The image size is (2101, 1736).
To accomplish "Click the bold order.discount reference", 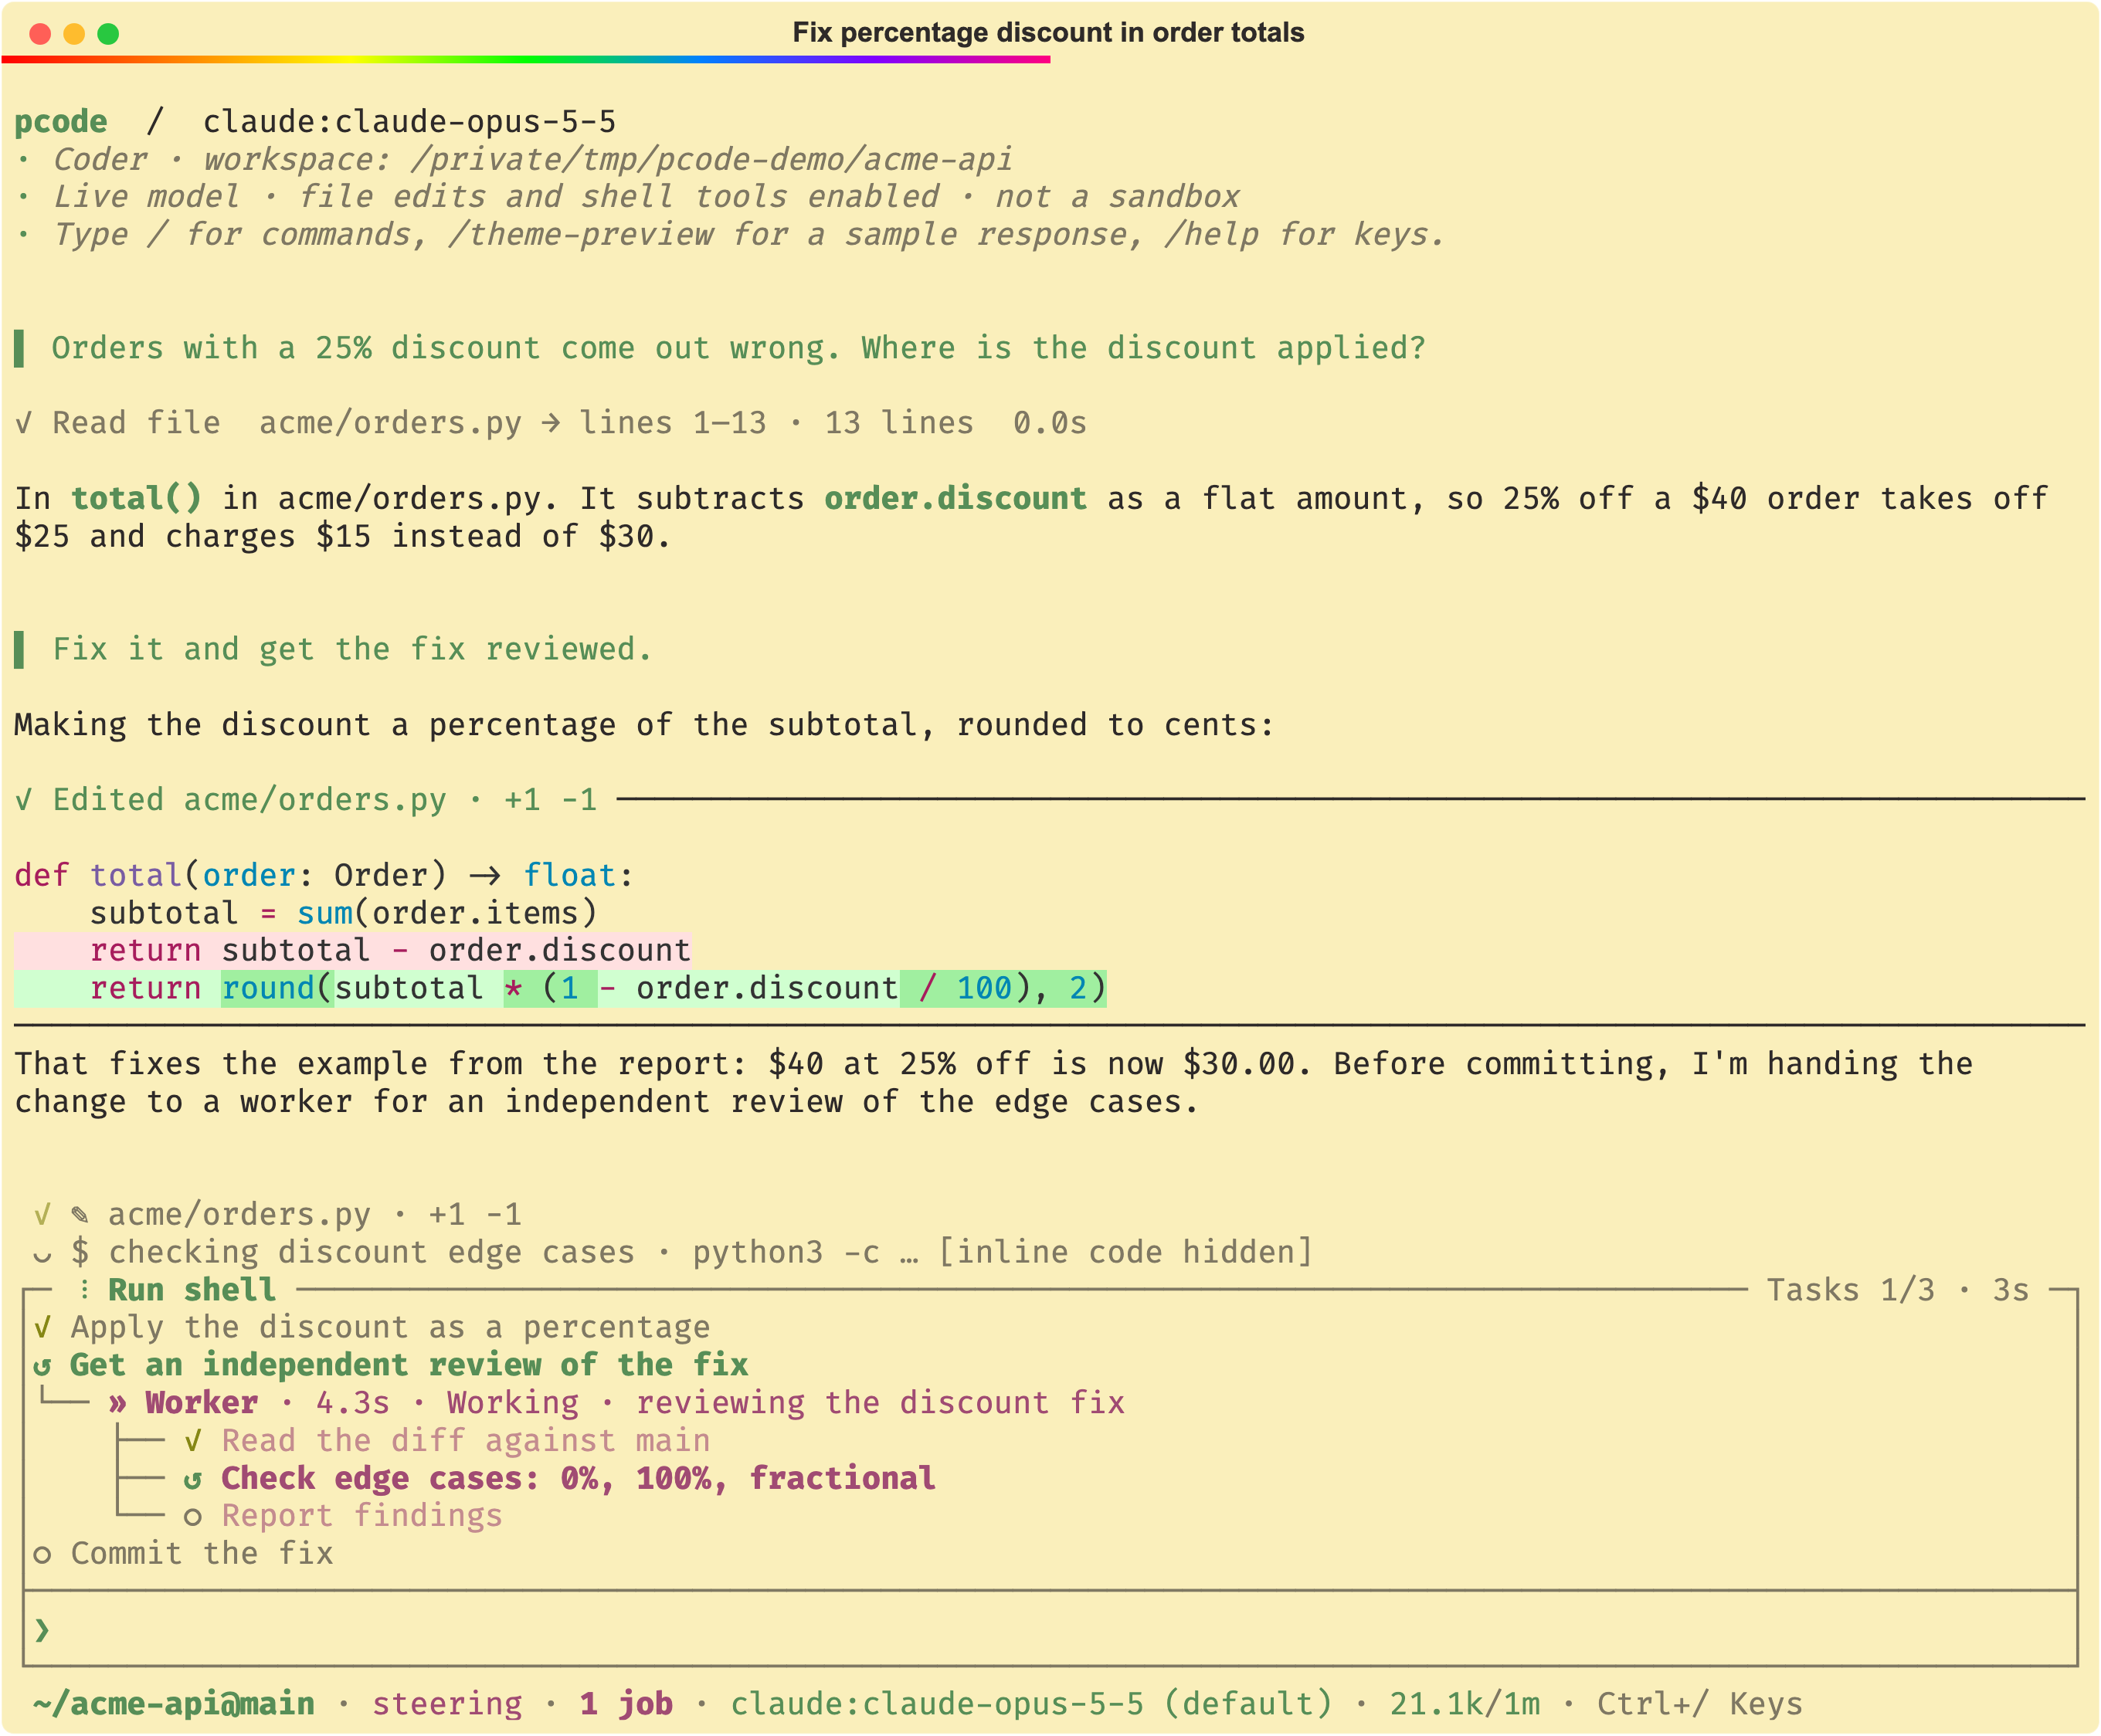I will [x=955, y=498].
